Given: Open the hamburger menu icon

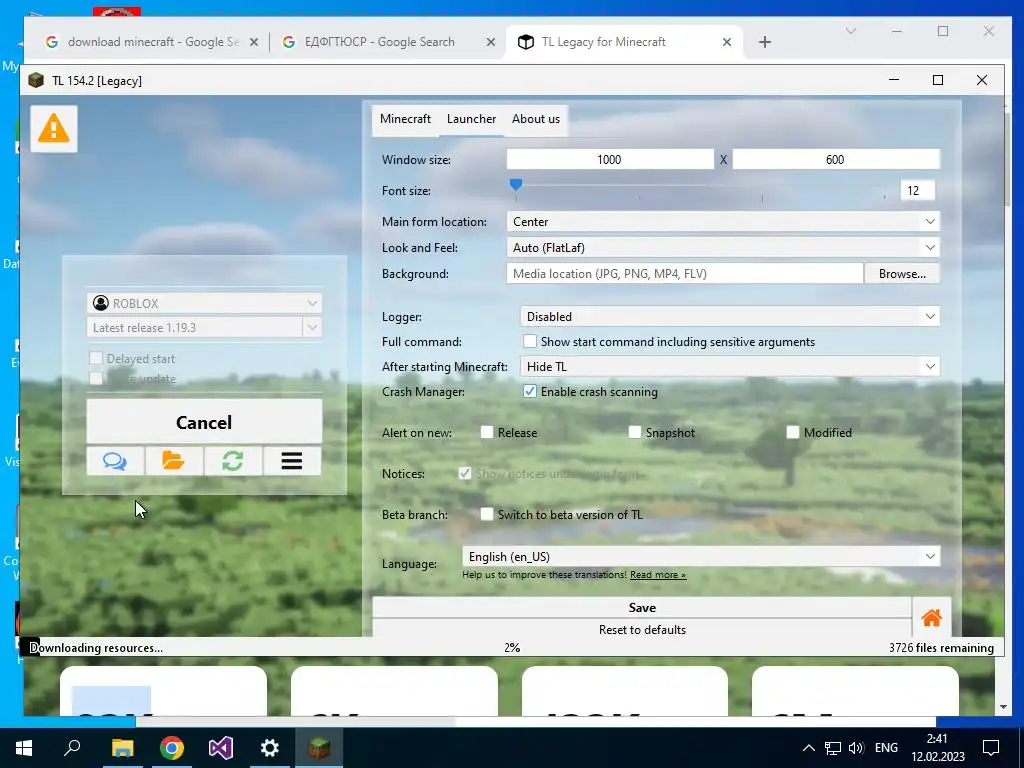Looking at the screenshot, I should (292, 461).
